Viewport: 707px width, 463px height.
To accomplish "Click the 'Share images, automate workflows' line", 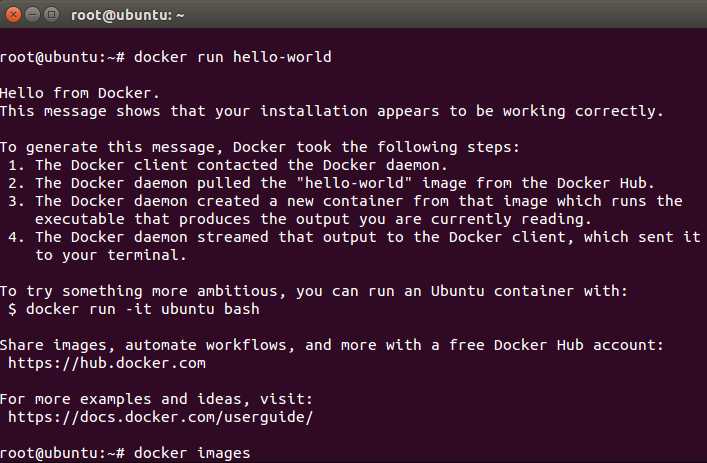I will pos(332,345).
